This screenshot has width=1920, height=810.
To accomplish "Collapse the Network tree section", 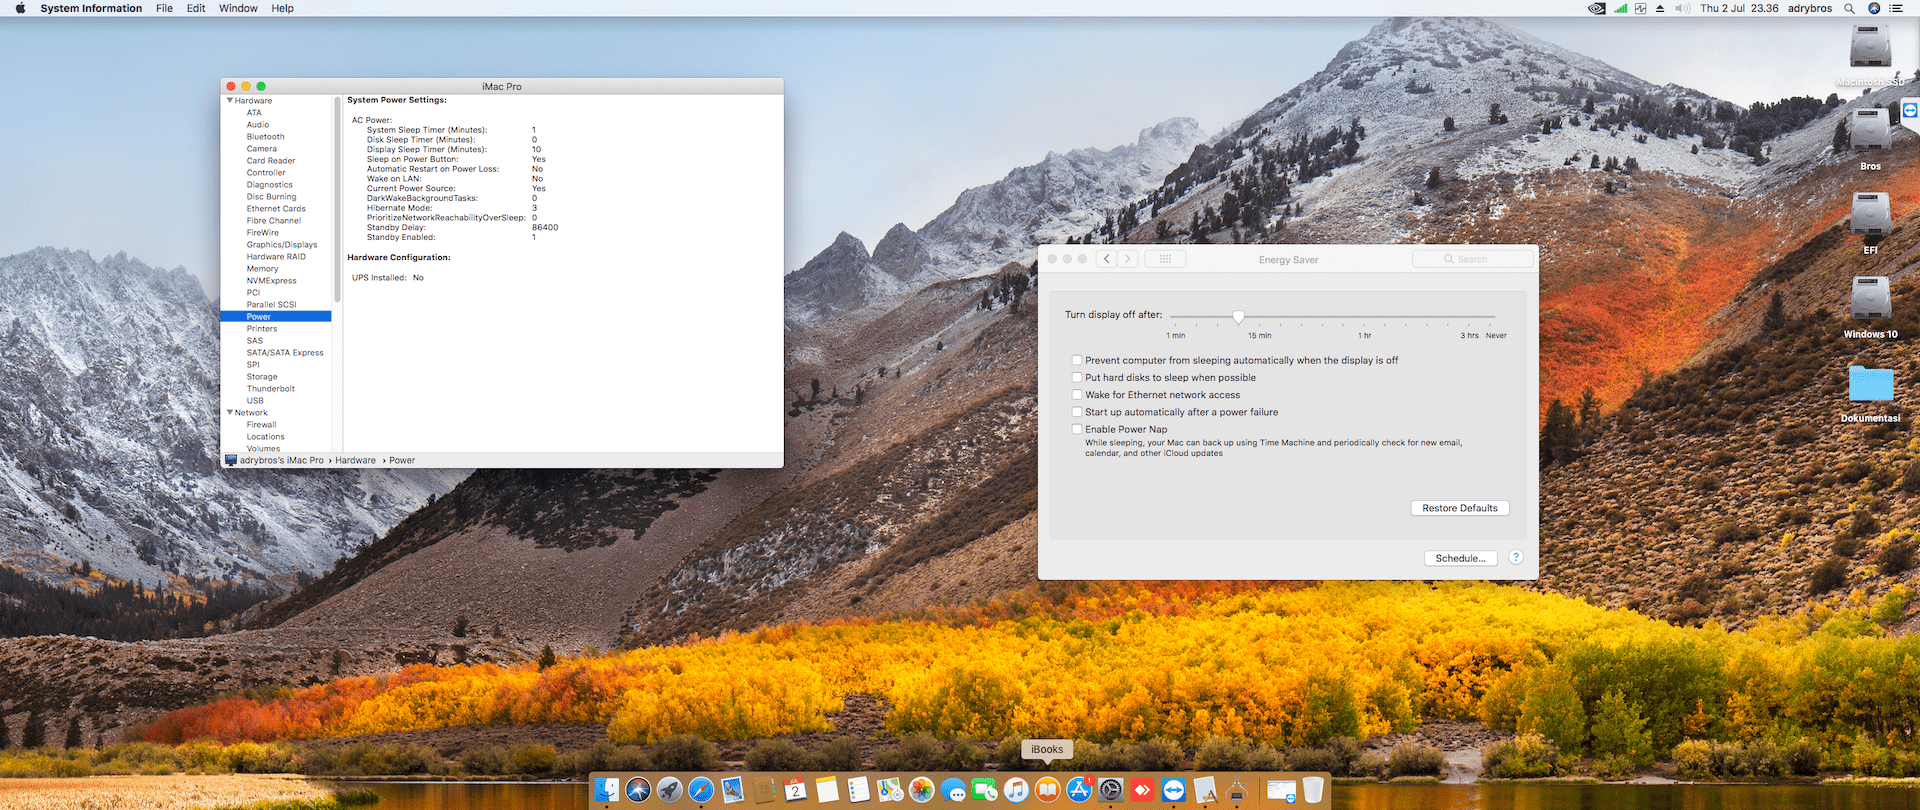I will pos(230,412).
